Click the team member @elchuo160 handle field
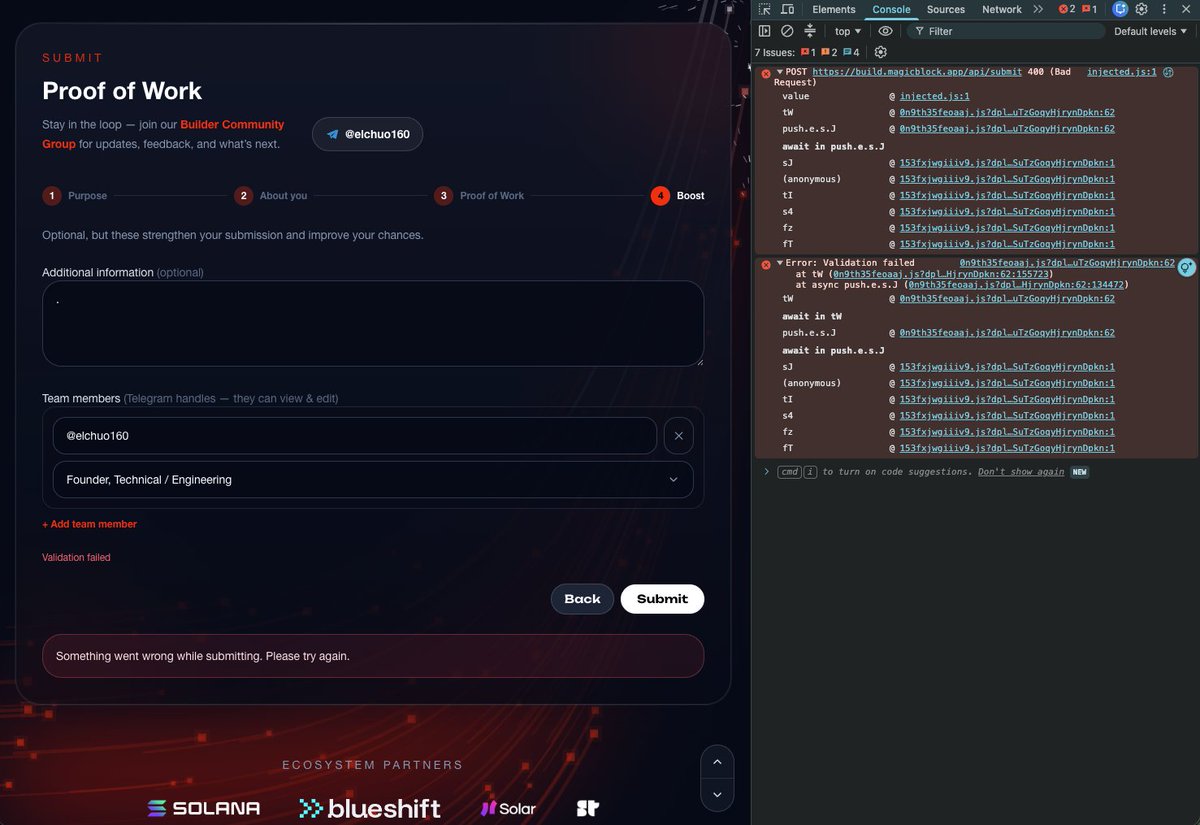Screen dimensions: 1200x825 [x=355, y=436]
